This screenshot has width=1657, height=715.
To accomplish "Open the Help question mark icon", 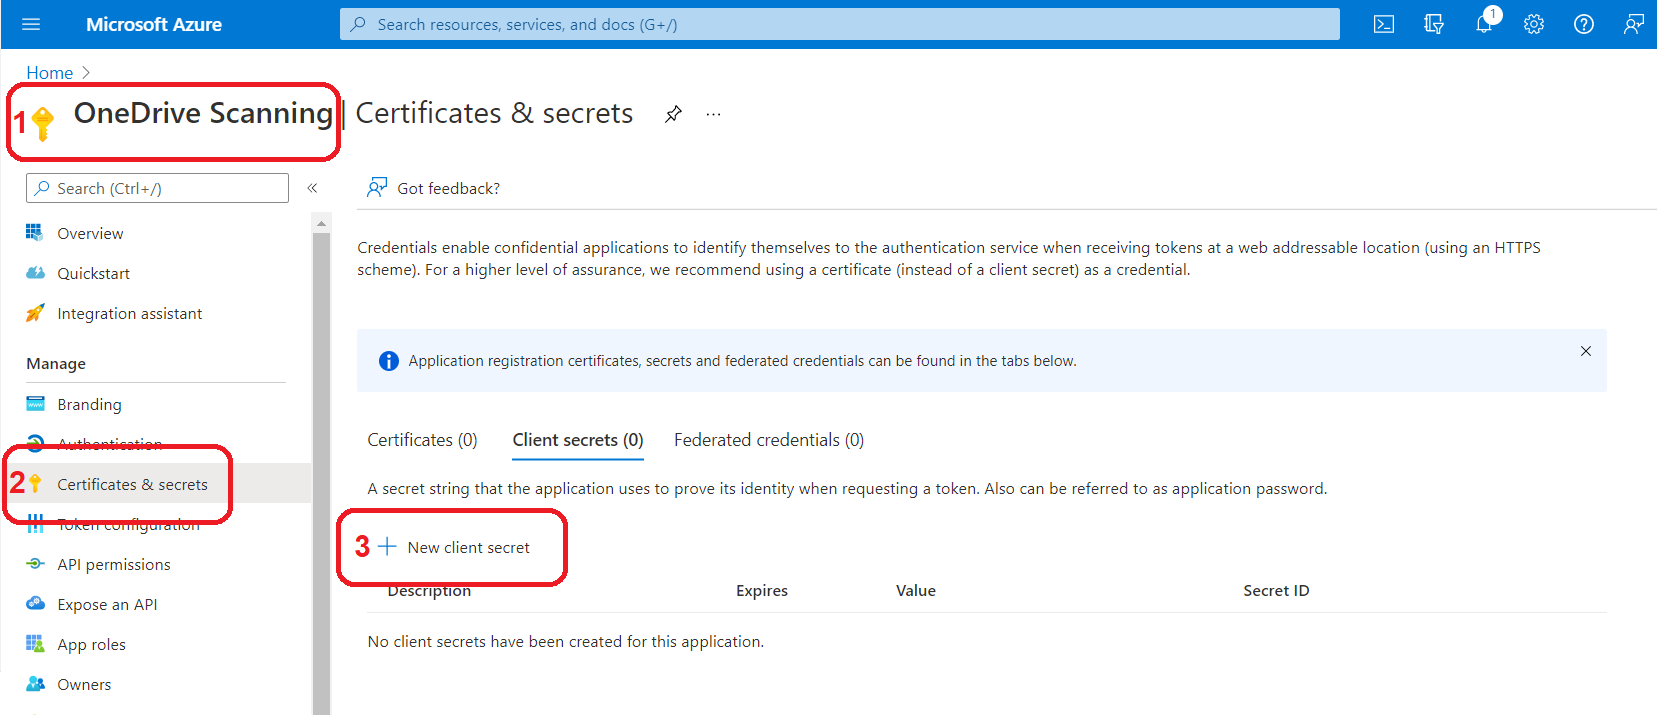I will [x=1584, y=24].
